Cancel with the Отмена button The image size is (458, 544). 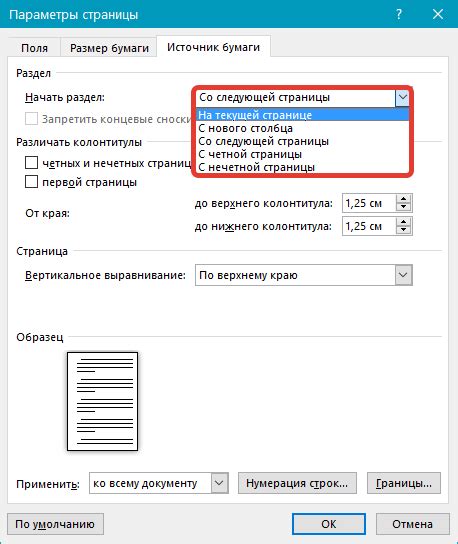coord(413,524)
